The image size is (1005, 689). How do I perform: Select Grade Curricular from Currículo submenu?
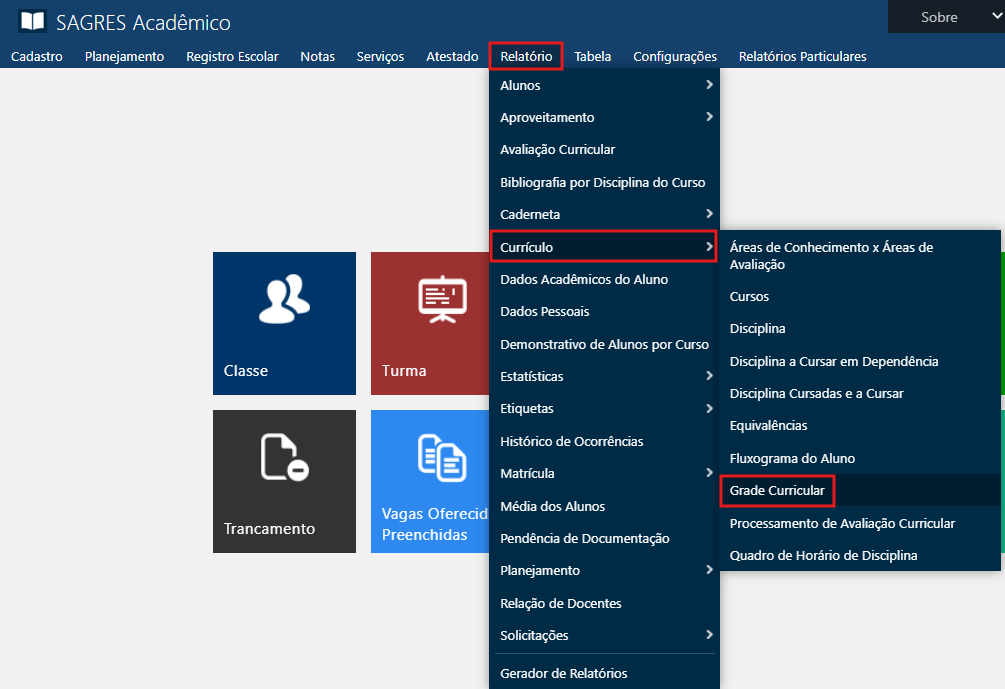tap(777, 491)
